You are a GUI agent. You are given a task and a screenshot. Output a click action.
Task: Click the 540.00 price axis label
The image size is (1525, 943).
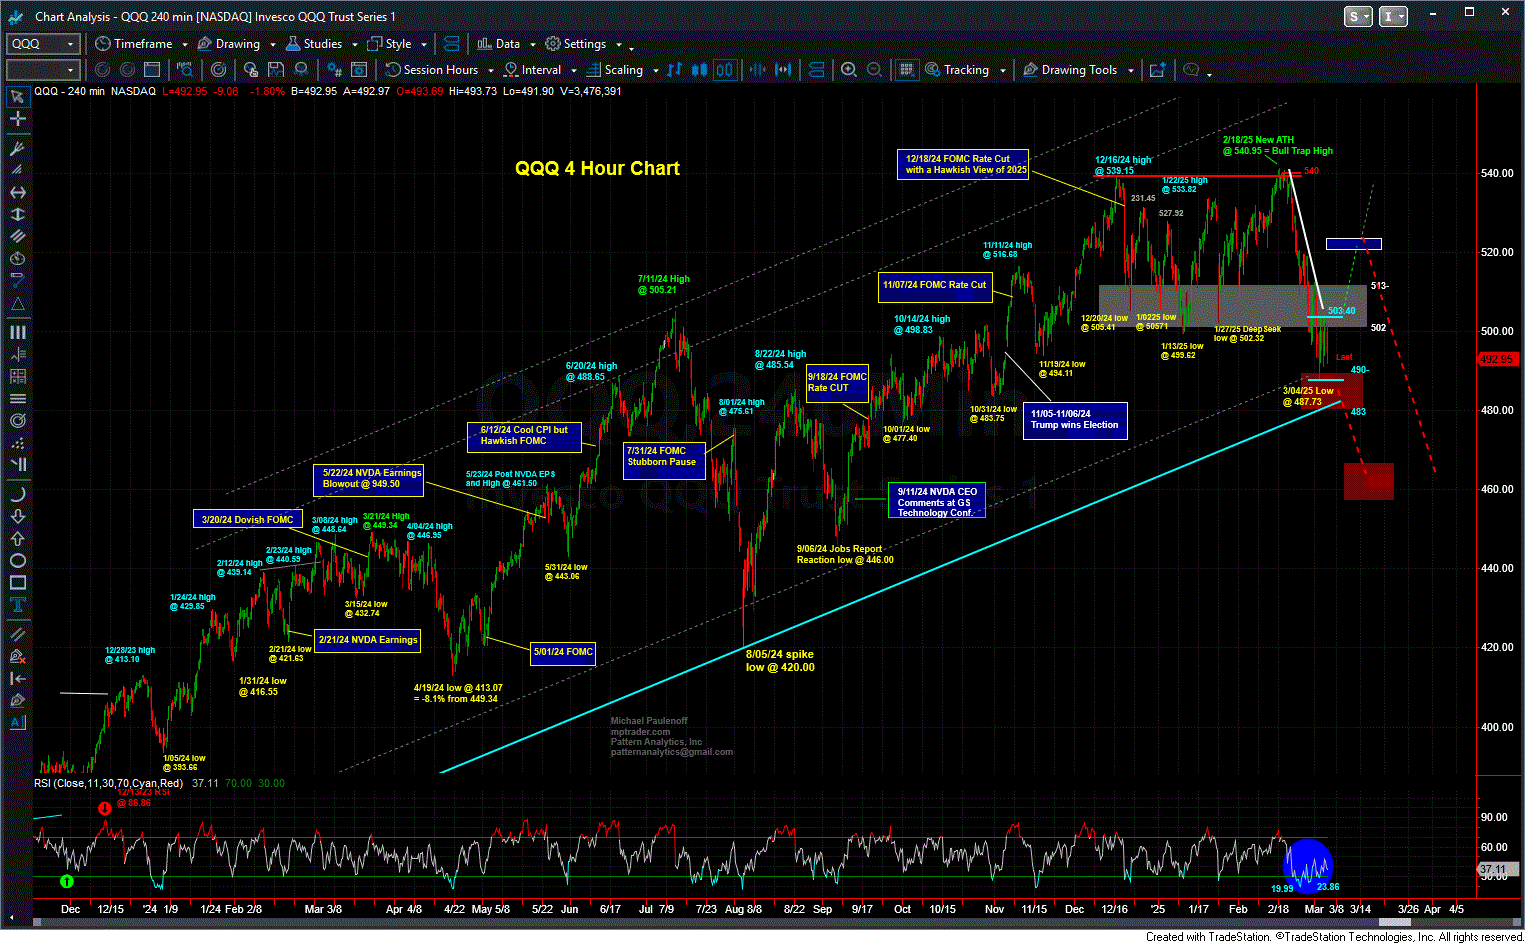tap(1496, 173)
